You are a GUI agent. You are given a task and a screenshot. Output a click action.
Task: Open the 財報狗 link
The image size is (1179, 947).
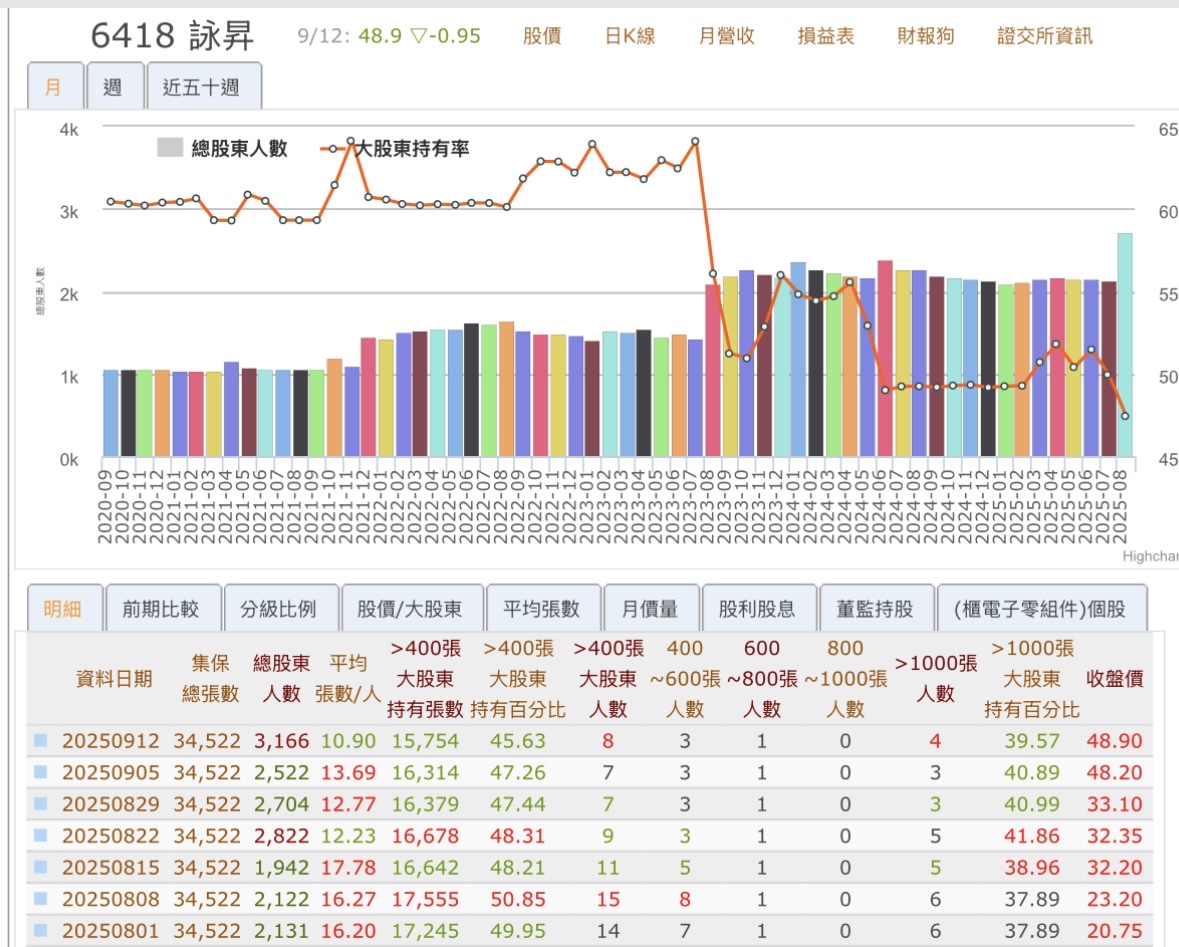point(926,37)
